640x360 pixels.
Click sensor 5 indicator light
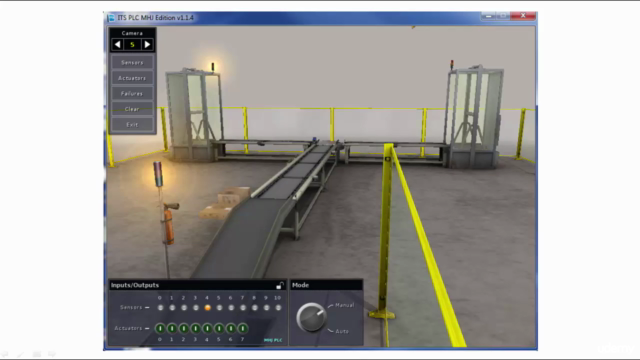[x=219, y=308]
